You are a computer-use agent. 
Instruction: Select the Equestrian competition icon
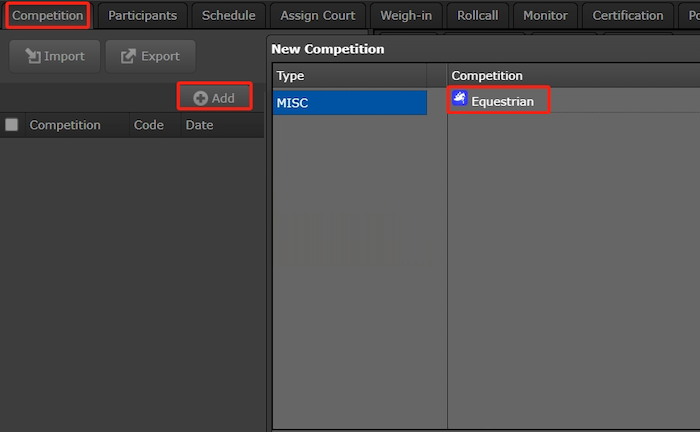459,99
